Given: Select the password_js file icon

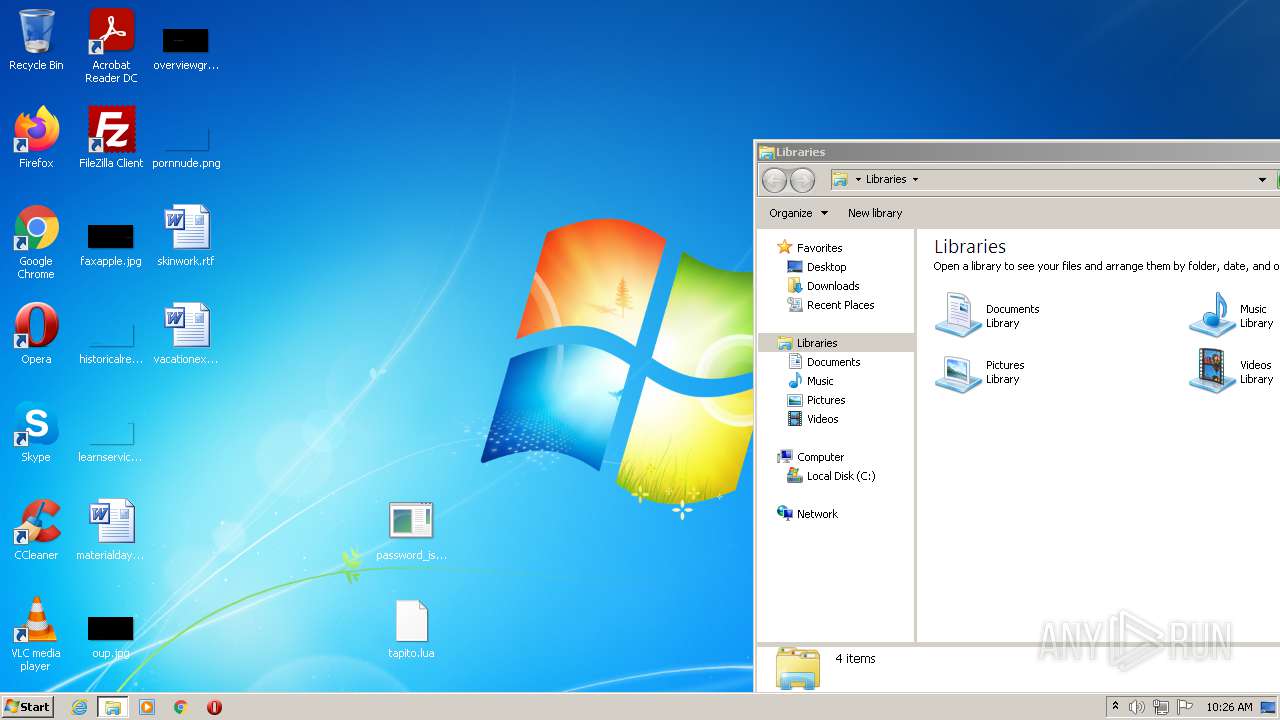Looking at the screenshot, I should (x=411, y=530).
